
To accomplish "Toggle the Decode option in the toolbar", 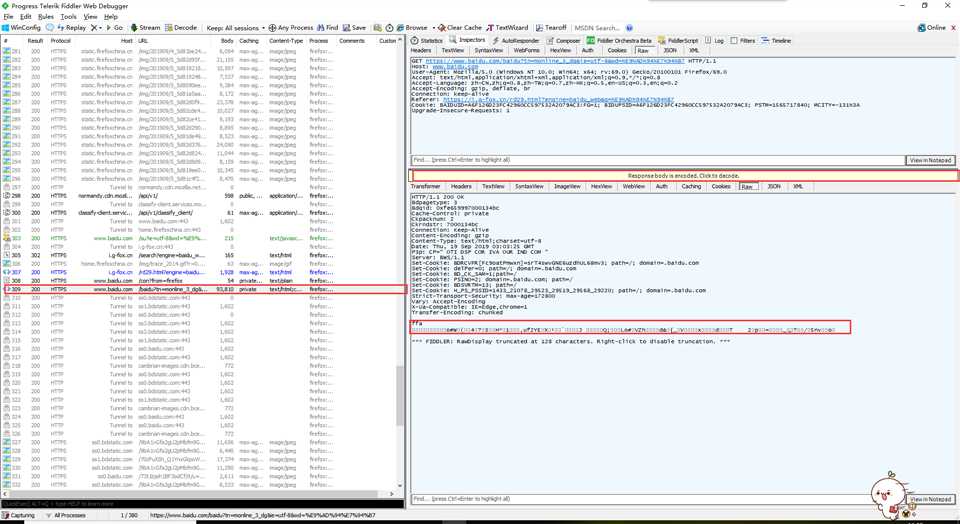I will point(181,28).
